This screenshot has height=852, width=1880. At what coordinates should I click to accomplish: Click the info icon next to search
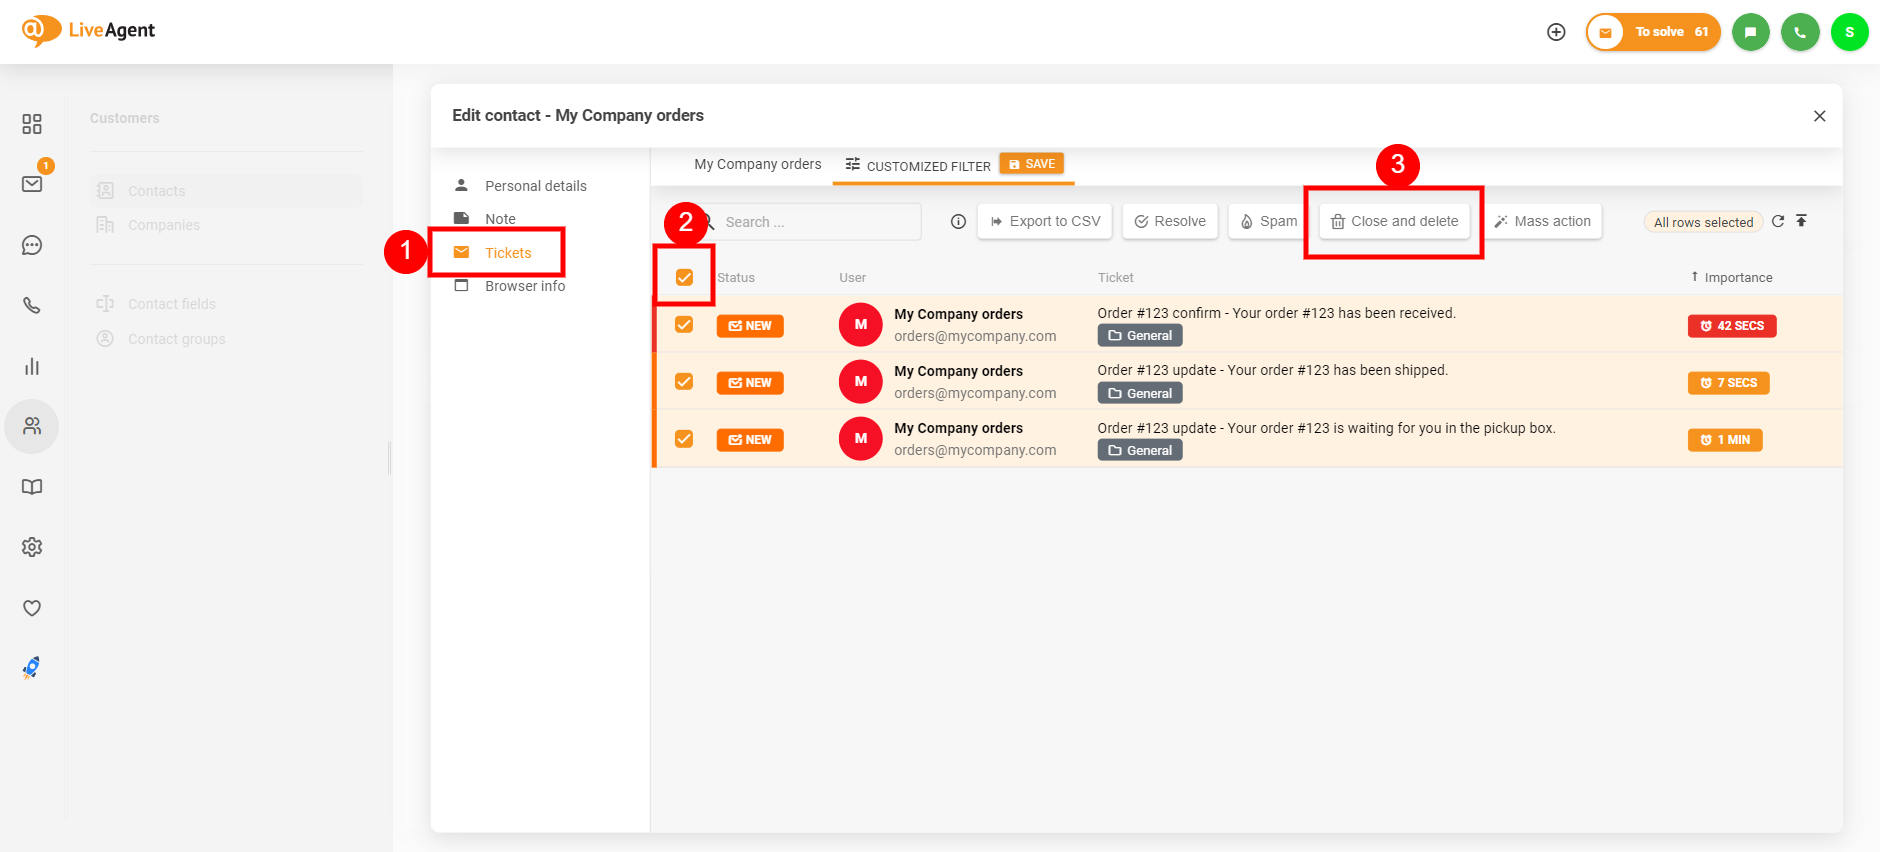coord(958,222)
